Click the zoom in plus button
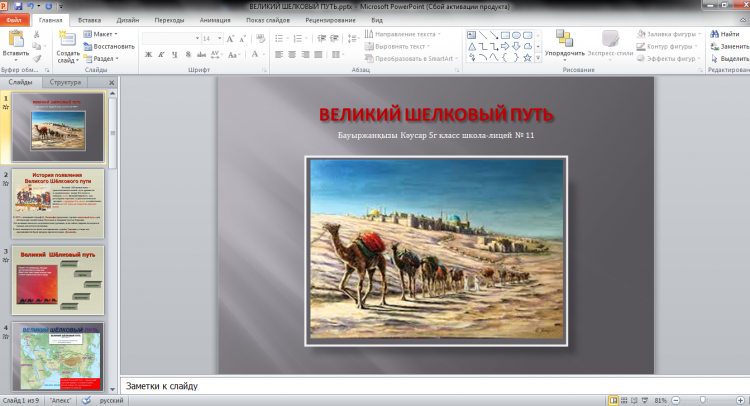 (x=740, y=400)
